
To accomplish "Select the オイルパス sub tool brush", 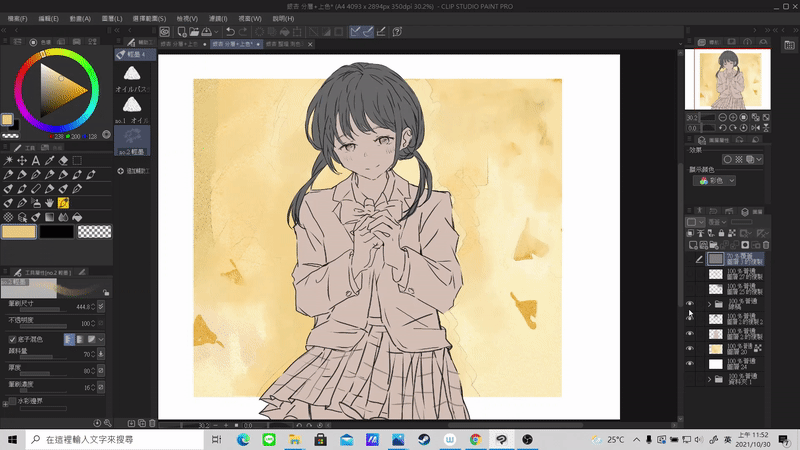I will click(x=133, y=78).
